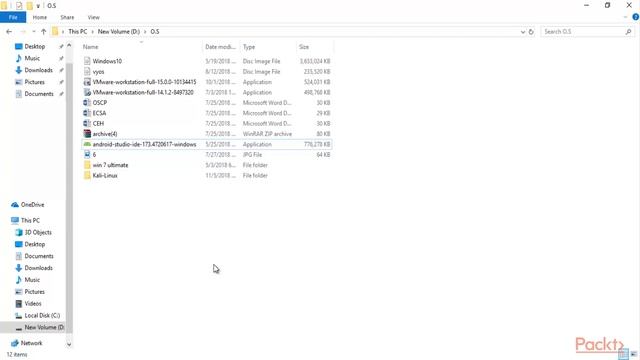Switch to Details view layout icon
This screenshot has height=360, width=640.
pyautogui.click(x=623, y=354)
